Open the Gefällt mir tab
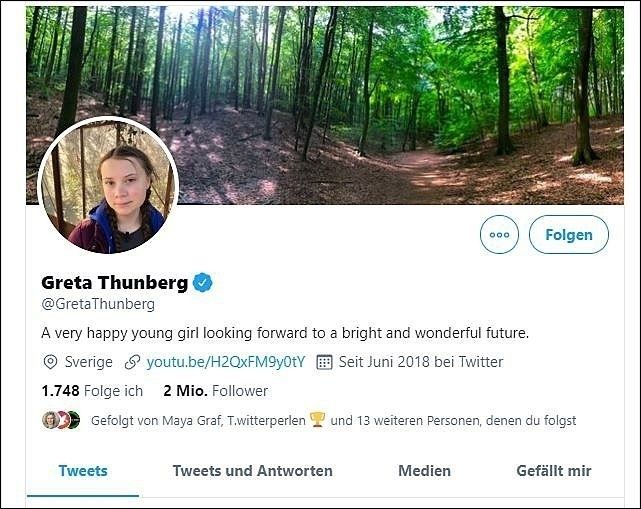 (x=553, y=470)
